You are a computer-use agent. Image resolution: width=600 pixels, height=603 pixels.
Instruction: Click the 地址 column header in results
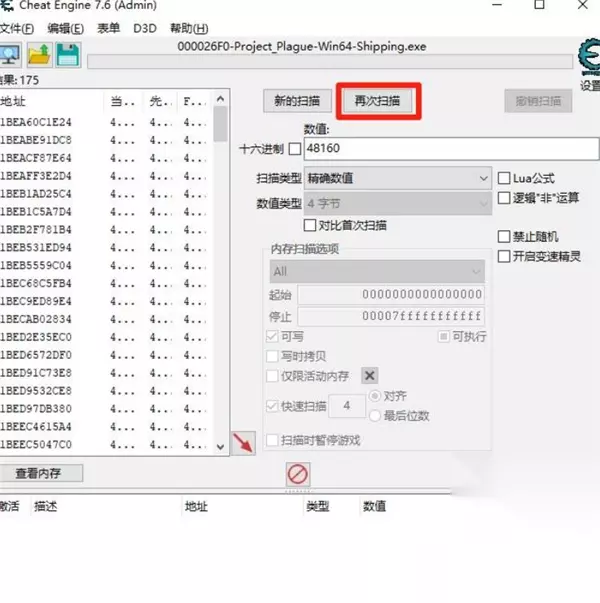(52, 102)
